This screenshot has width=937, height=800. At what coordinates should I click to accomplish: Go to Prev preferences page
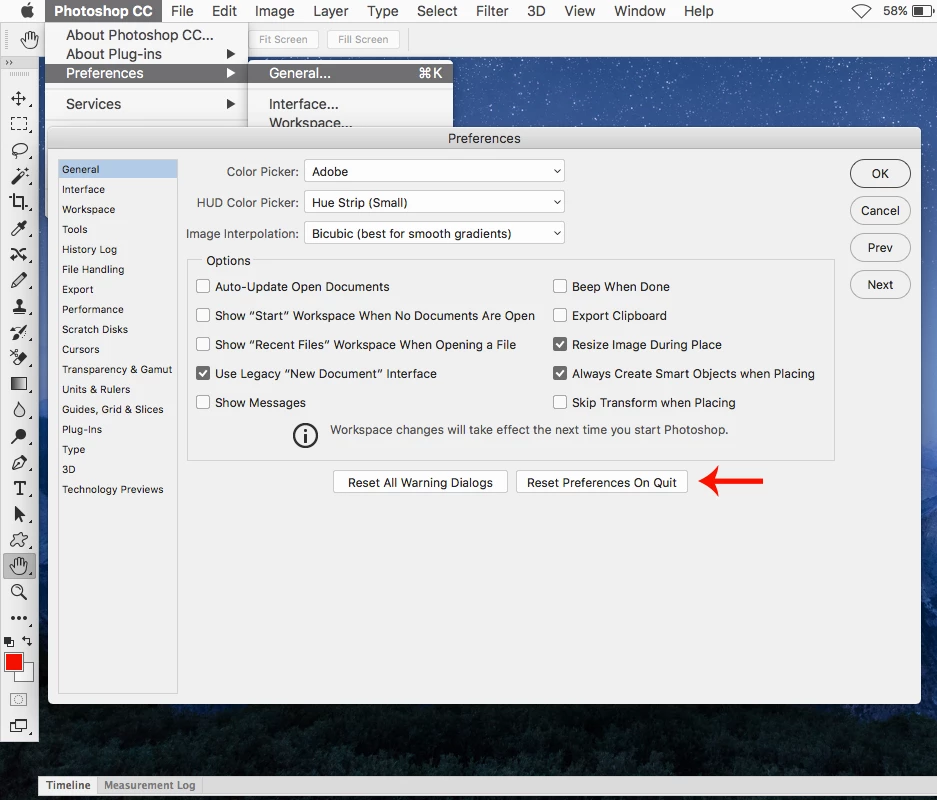[880, 247]
